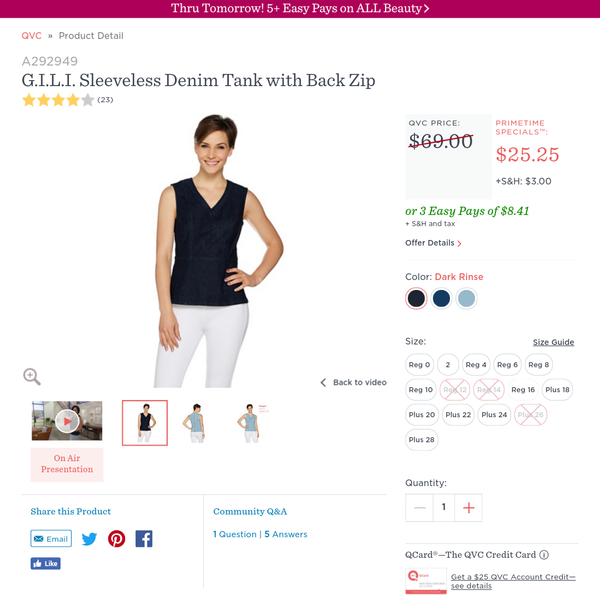Choose size Reg 6

coord(507,365)
